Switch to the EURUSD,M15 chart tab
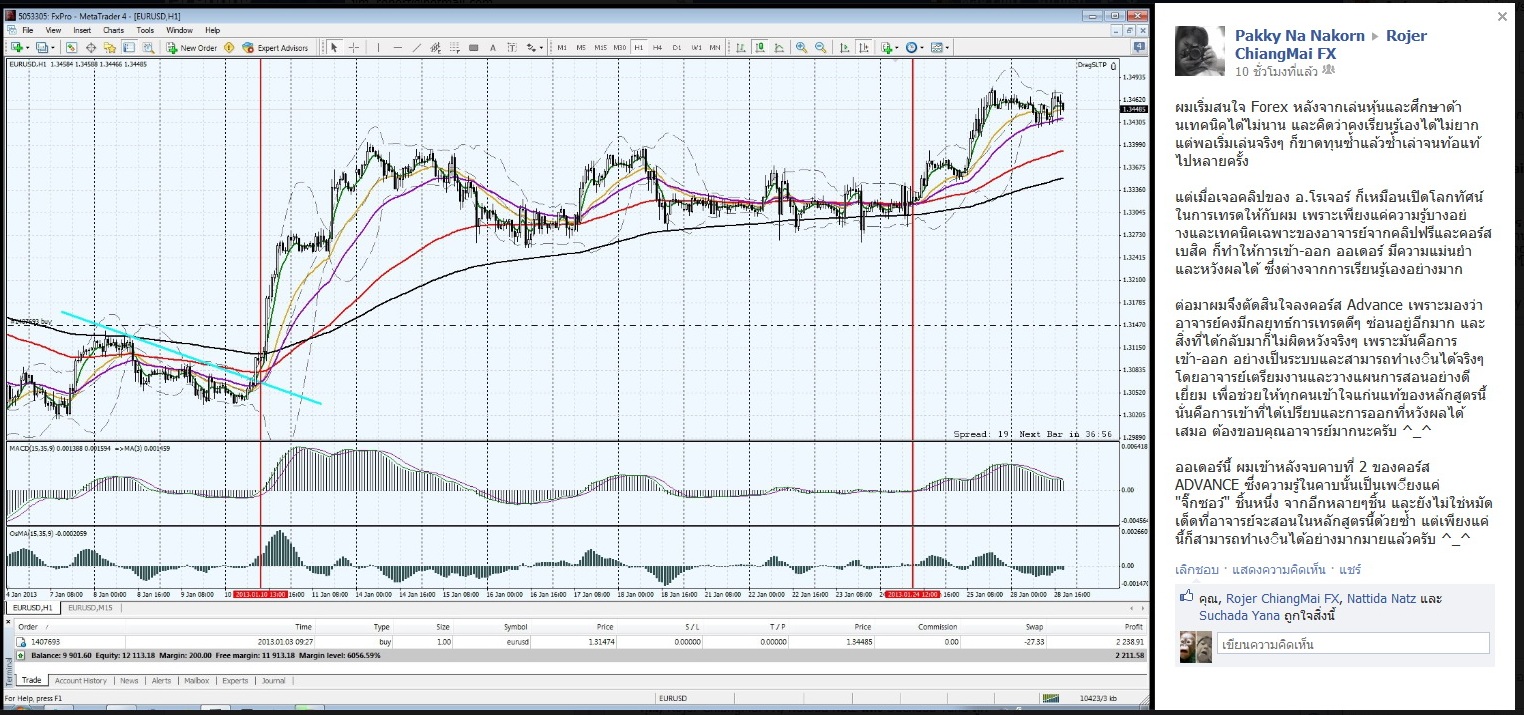This screenshot has height=715, width=1524. coord(90,608)
